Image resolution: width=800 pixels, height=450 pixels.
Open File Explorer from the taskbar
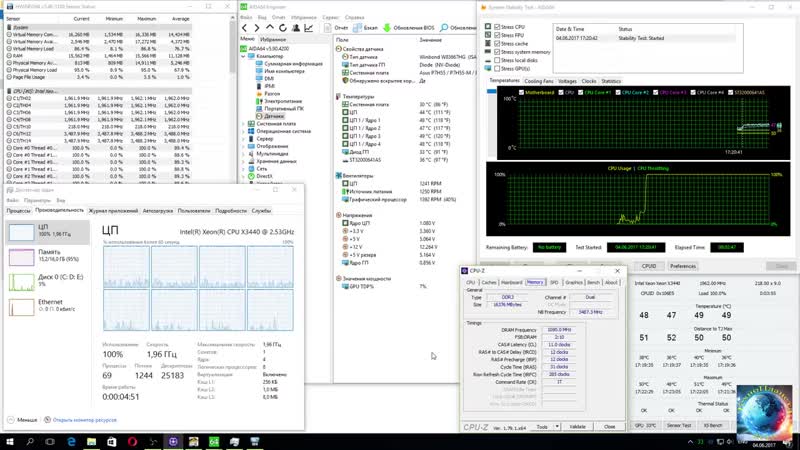point(91,441)
